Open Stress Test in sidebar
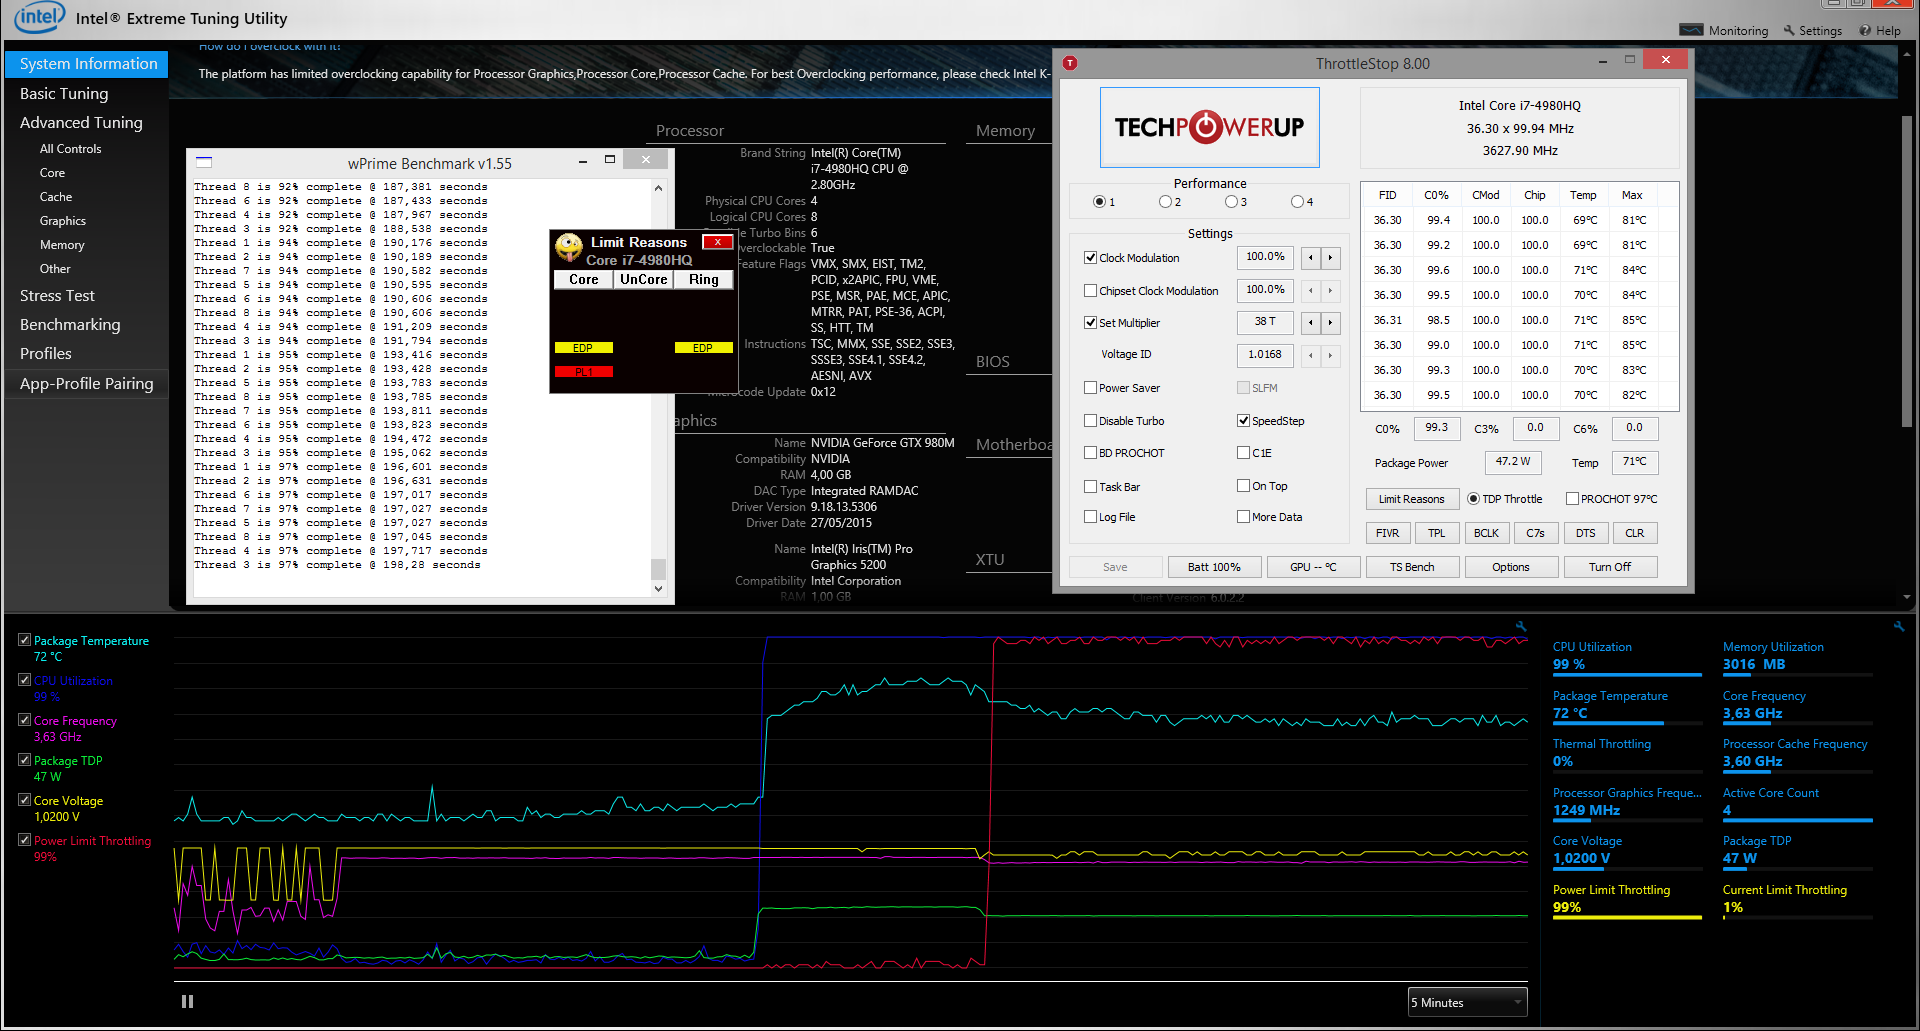 coord(57,295)
